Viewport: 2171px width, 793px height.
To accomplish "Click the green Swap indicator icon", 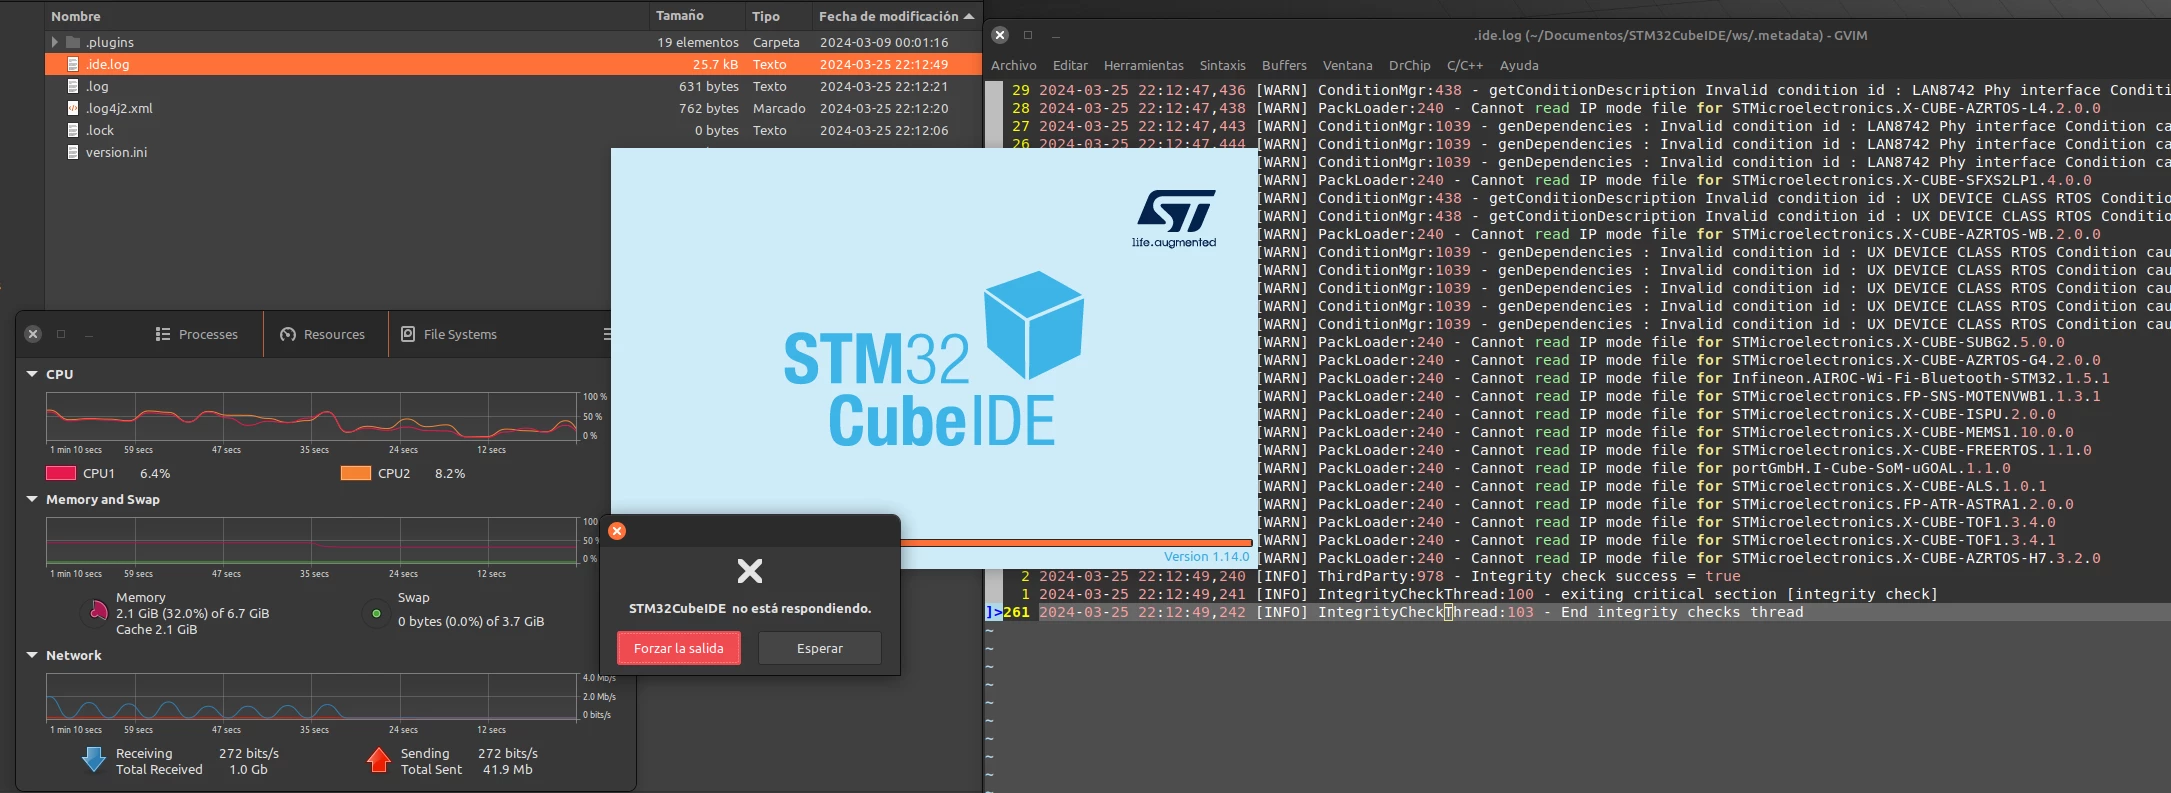I will 376,613.
